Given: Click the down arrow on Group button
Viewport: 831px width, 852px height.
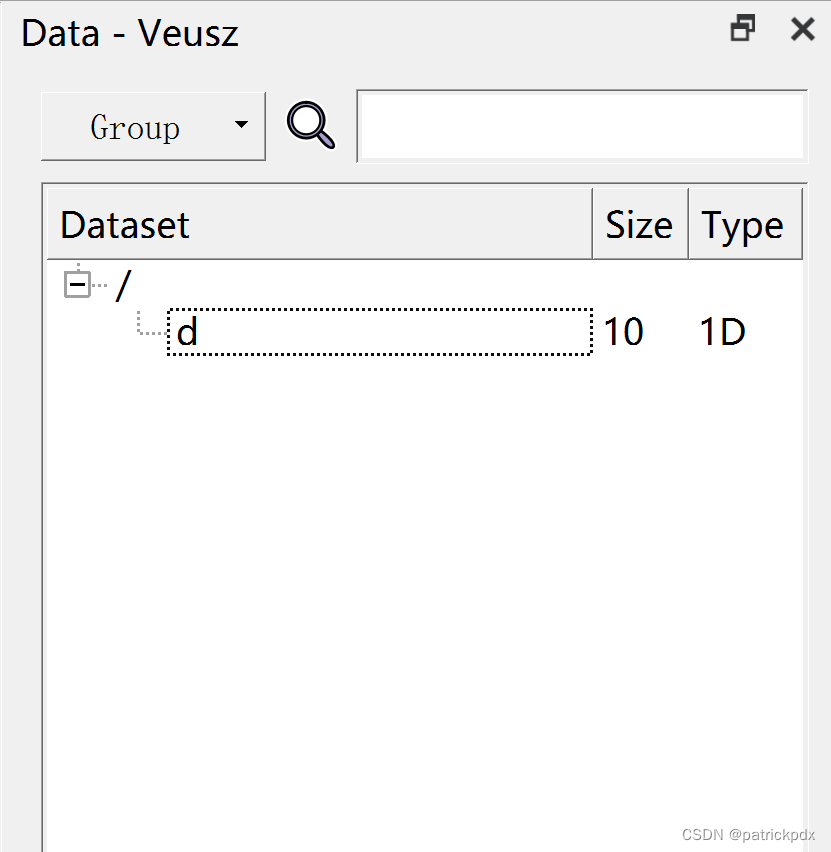Looking at the screenshot, I should click(241, 124).
